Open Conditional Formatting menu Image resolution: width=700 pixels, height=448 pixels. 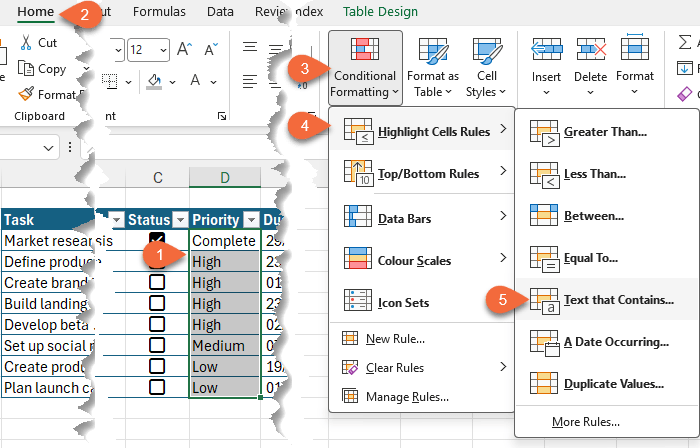point(365,68)
